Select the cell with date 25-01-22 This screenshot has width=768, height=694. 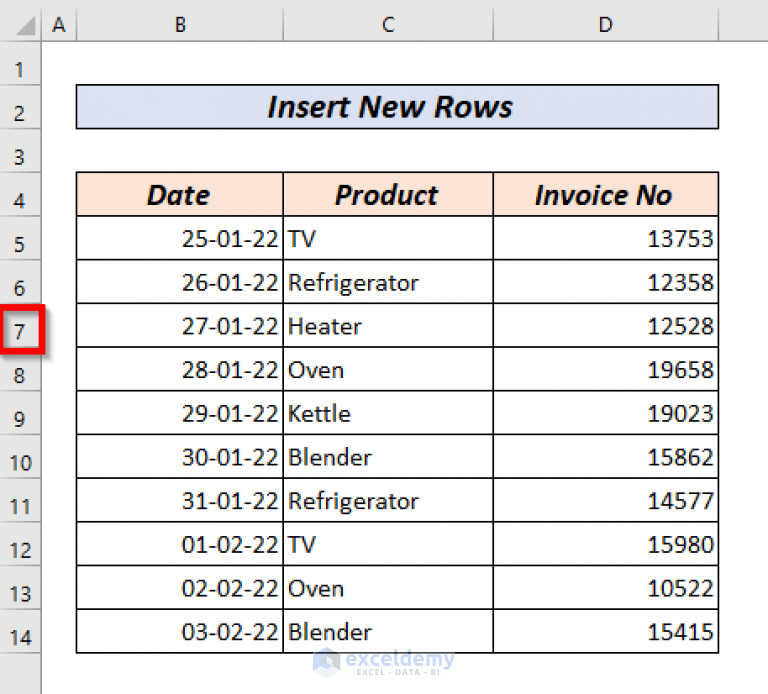point(180,239)
